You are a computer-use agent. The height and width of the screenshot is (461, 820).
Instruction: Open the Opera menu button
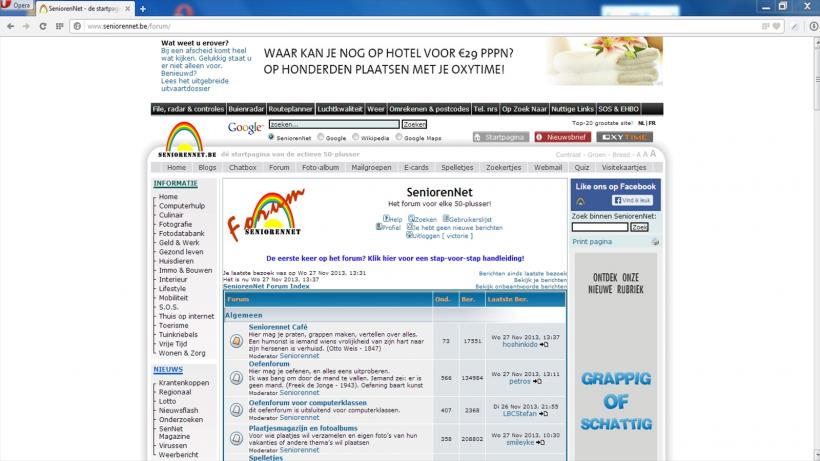click(x=17, y=7)
